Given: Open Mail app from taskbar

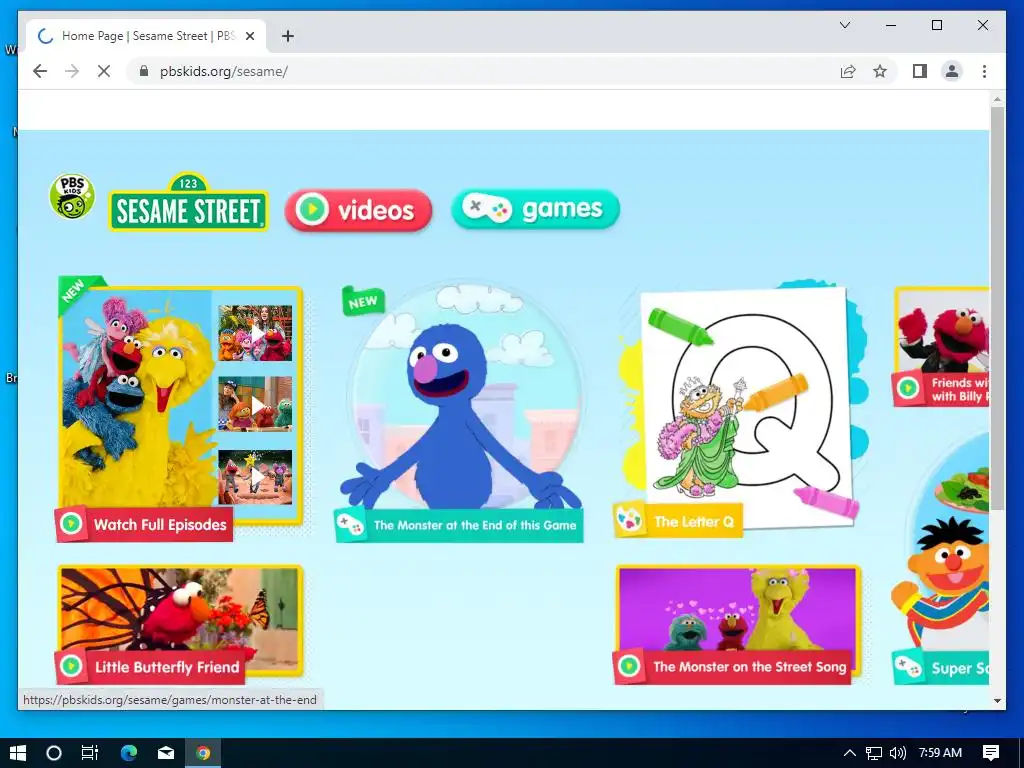Looking at the screenshot, I should point(166,753).
